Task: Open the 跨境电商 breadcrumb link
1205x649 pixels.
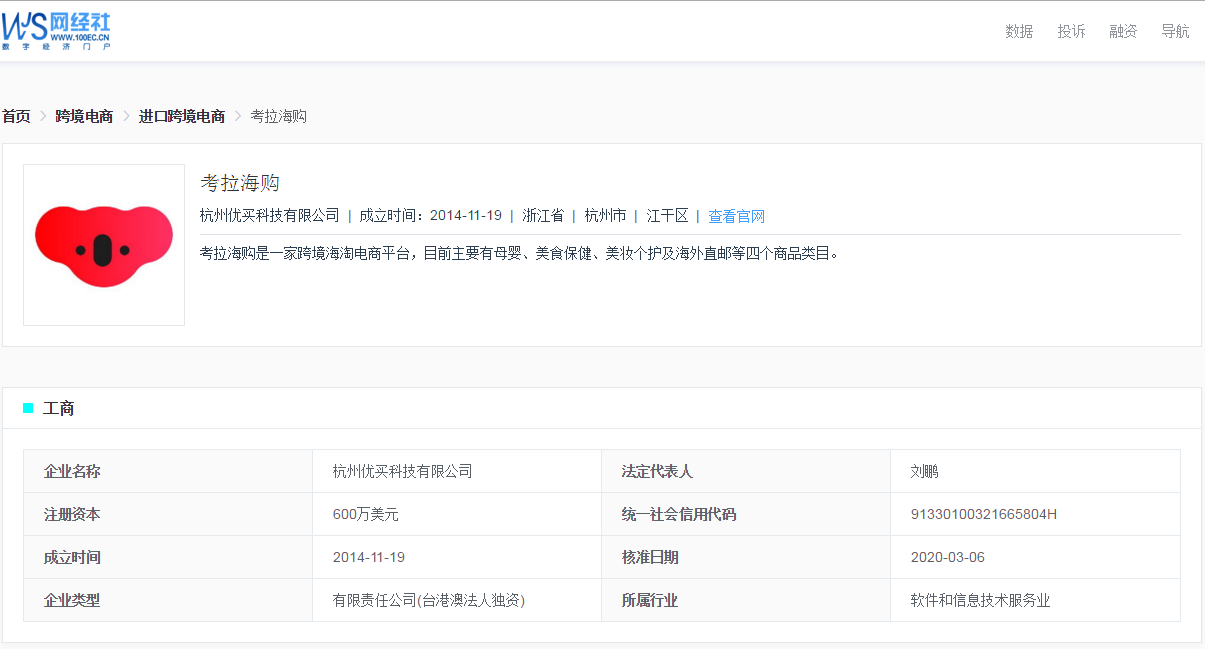Action: [84, 116]
